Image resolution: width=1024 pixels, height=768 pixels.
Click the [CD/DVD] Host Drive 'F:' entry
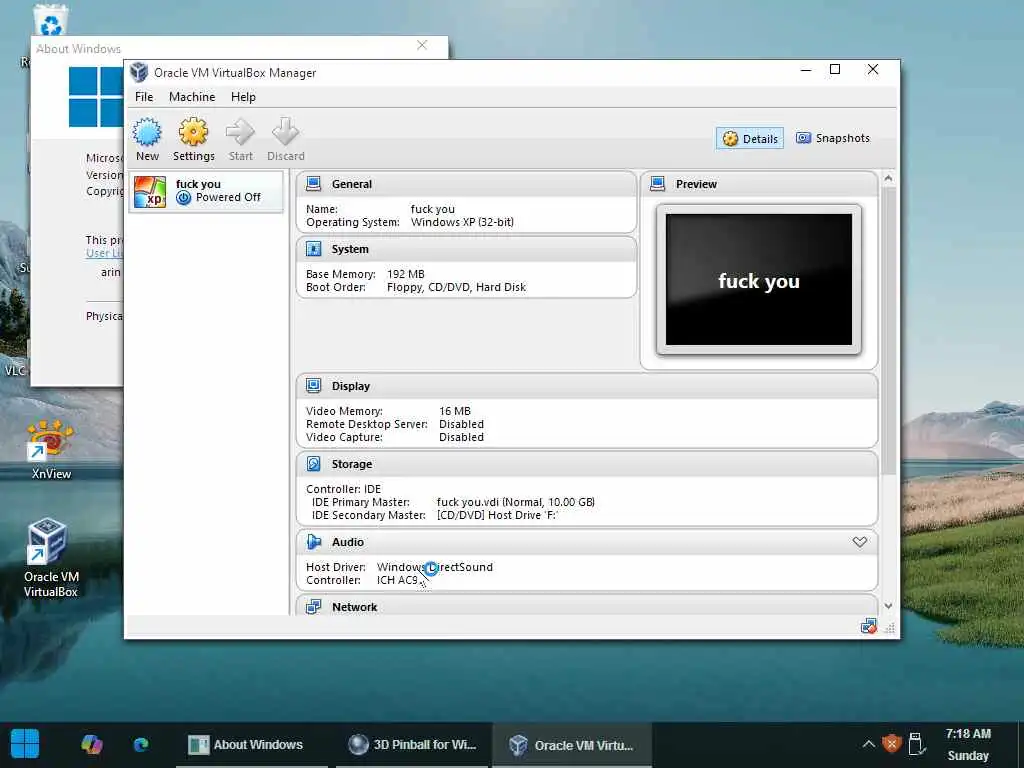[497, 515]
